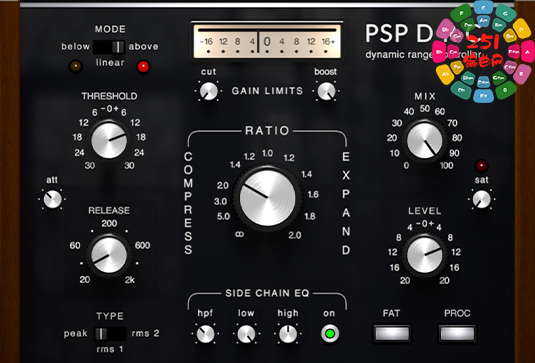Image resolution: width=535 pixels, height=363 pixels.
Task: Click the 50 mix value marking
Action: tap(425, 109)
